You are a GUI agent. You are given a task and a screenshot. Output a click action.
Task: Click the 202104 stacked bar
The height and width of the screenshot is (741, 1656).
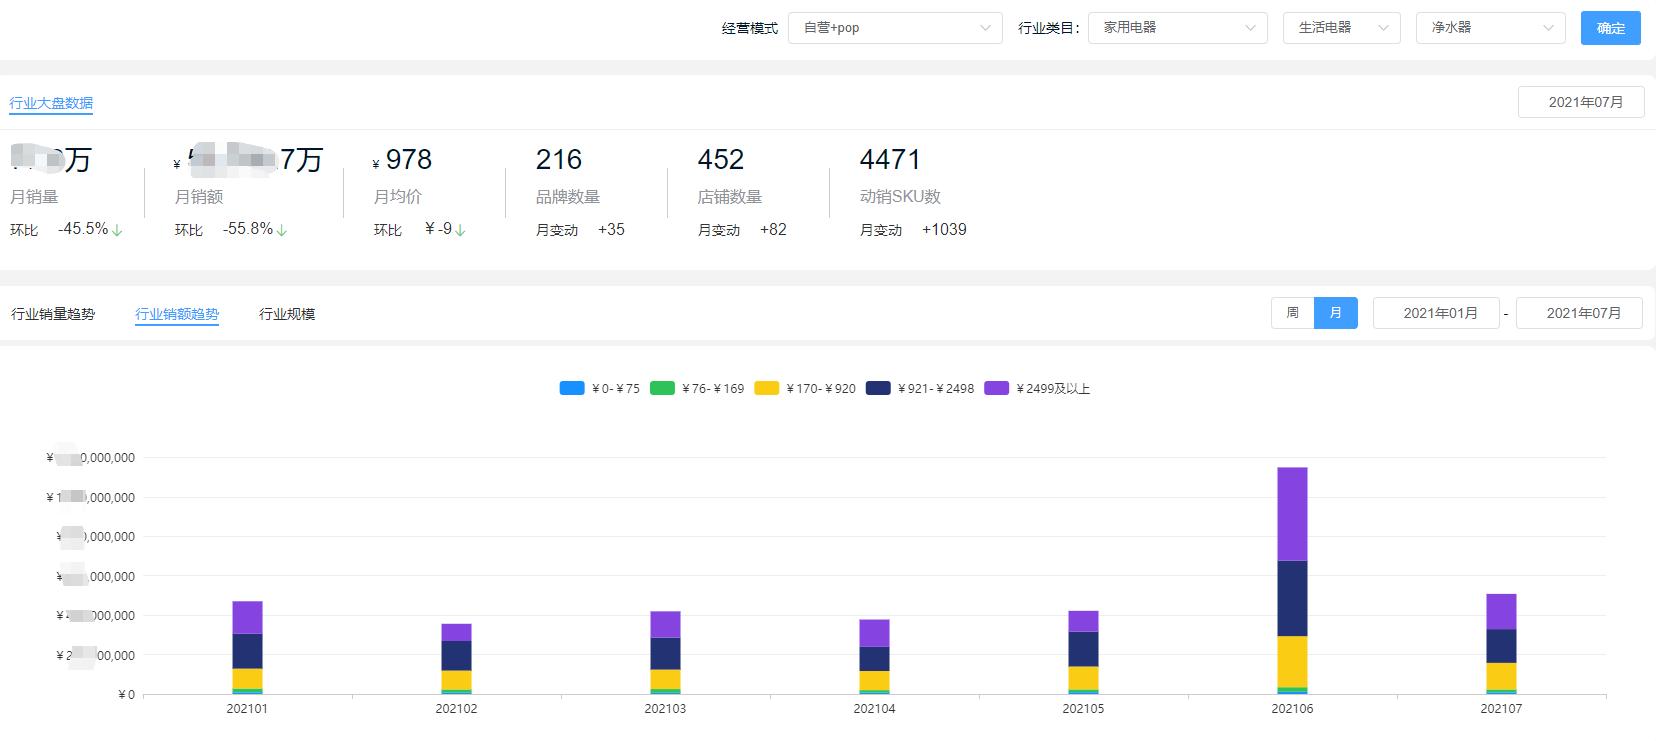(874, 657)
